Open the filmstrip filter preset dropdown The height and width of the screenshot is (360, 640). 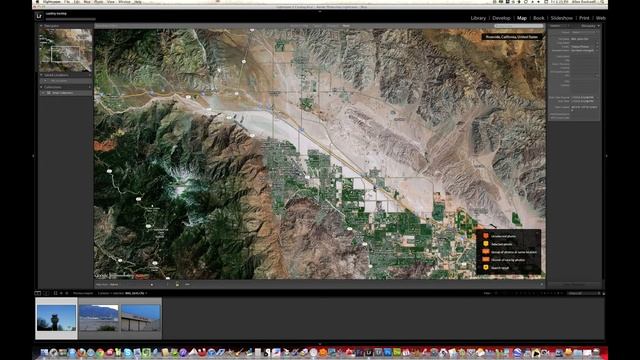[584, 293]
